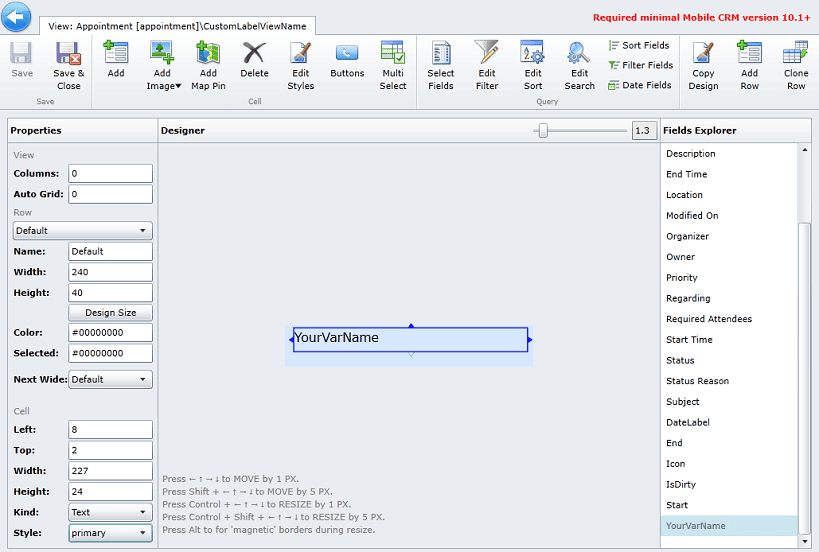
Task: Open the Edit Search tool
Action: (x=579, y=66)
